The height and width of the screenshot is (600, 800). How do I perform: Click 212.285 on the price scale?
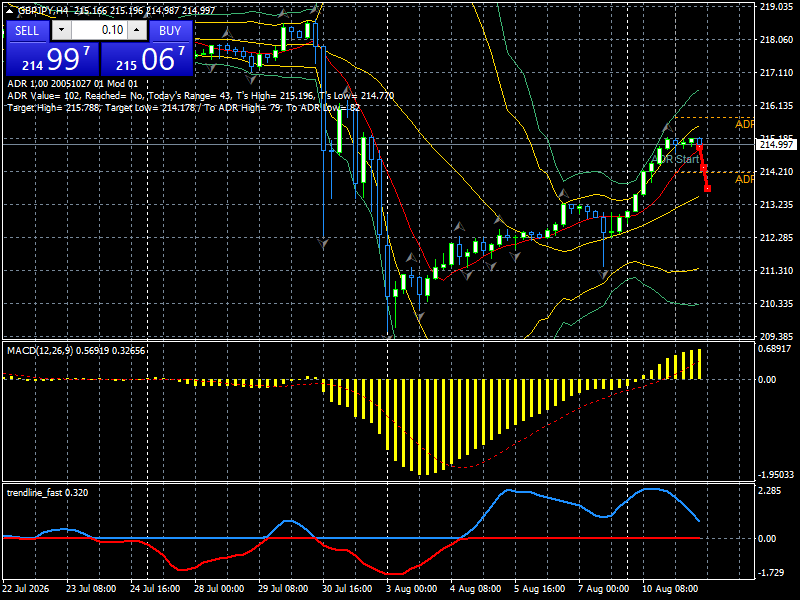coord(777,238)
